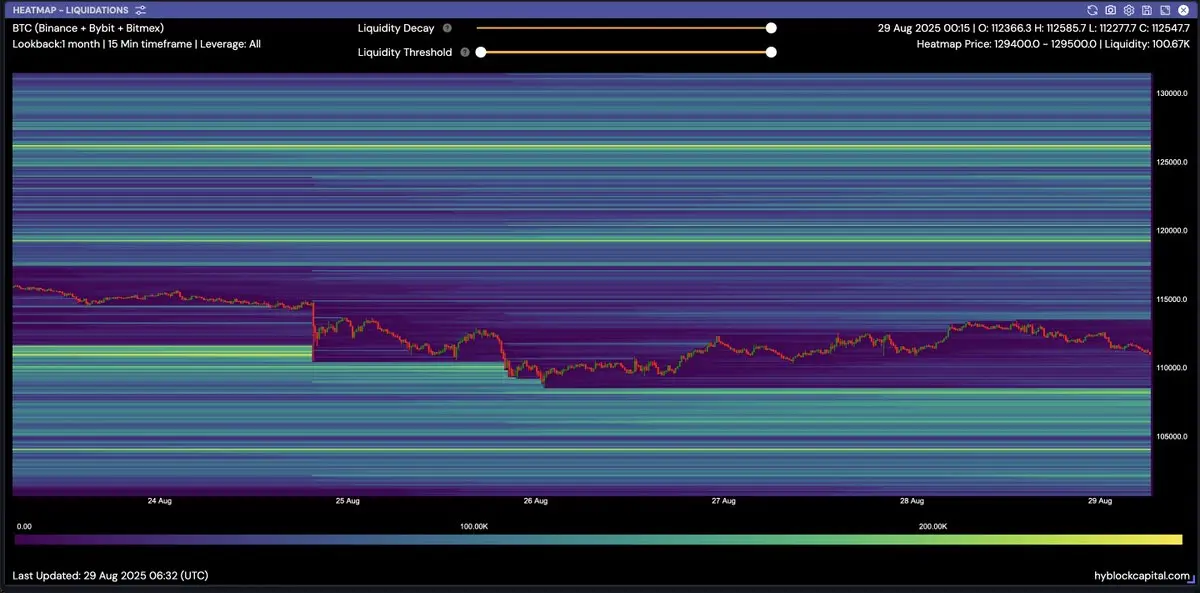Click the BTC (Binance + Bybit + Bitmex) label

click(88, 29)
